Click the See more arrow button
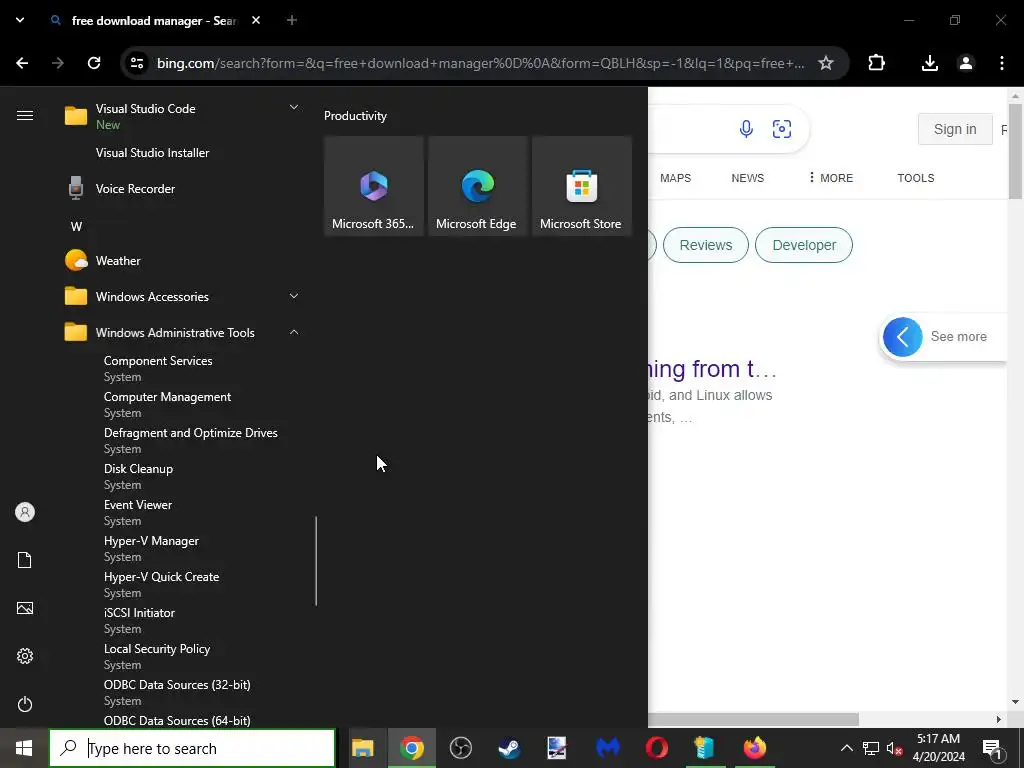 point(903,337)
